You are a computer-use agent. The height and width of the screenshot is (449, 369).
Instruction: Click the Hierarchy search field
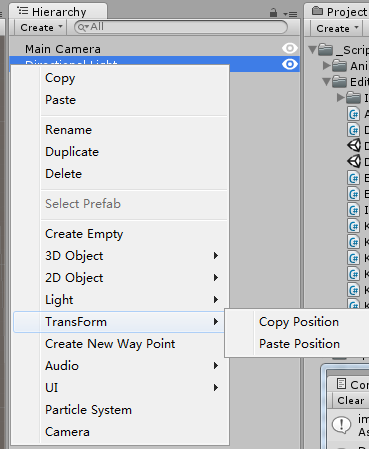[181, 27]
